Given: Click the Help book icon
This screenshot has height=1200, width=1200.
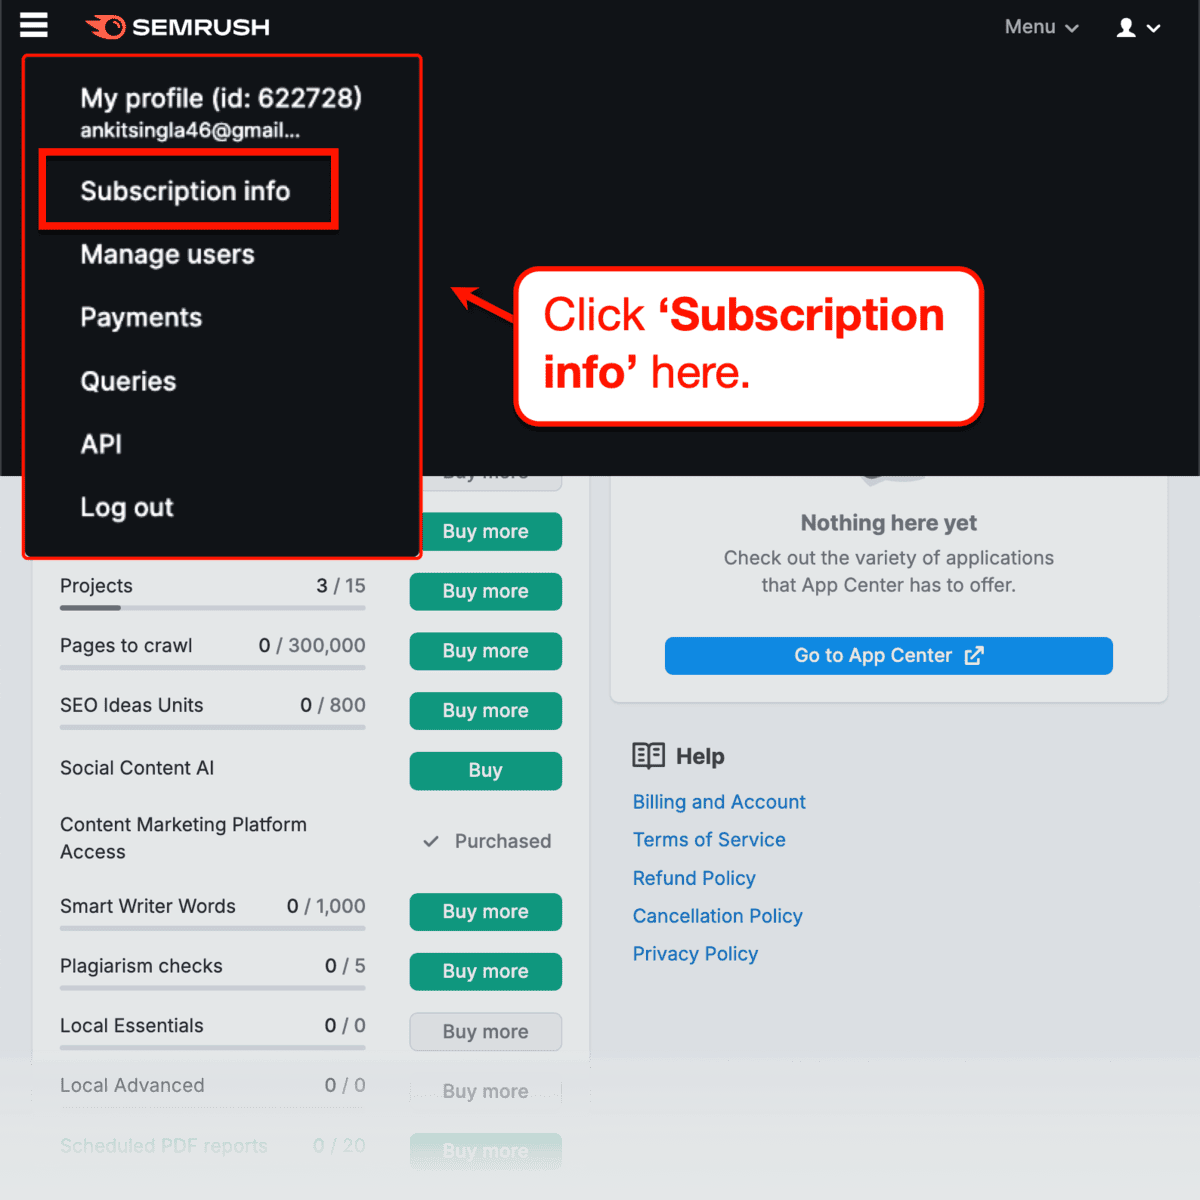Looking at the screenshot, I should click(648, 756).
